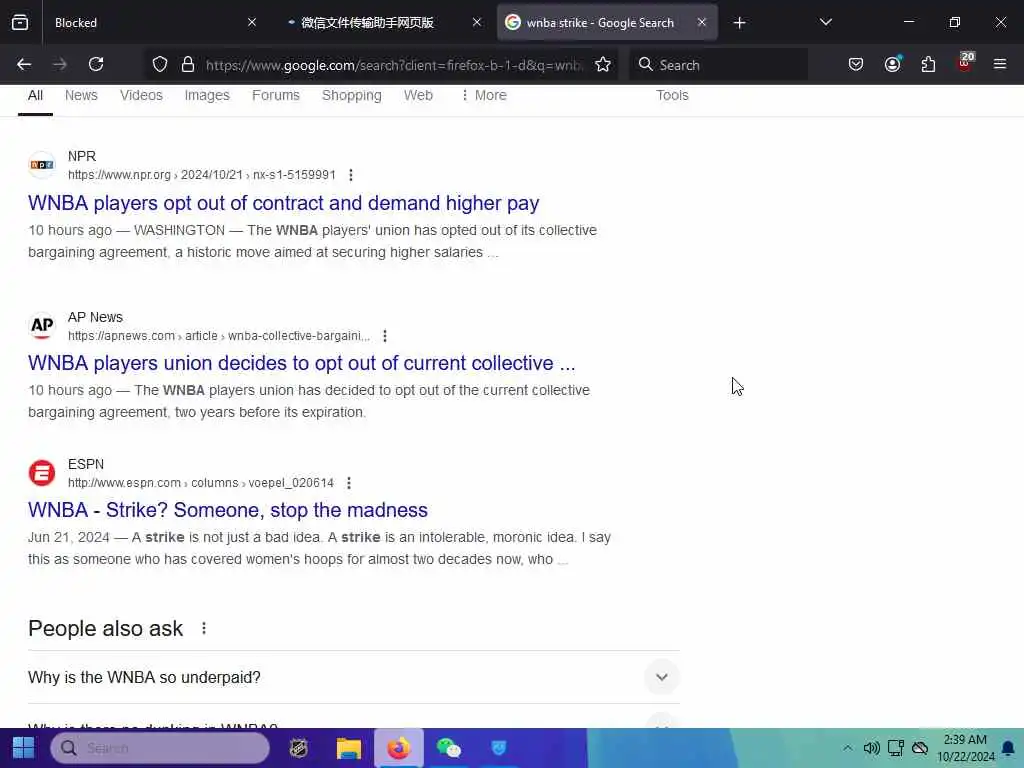
Task: Open options for NPR result
Action: coord(351,175)
